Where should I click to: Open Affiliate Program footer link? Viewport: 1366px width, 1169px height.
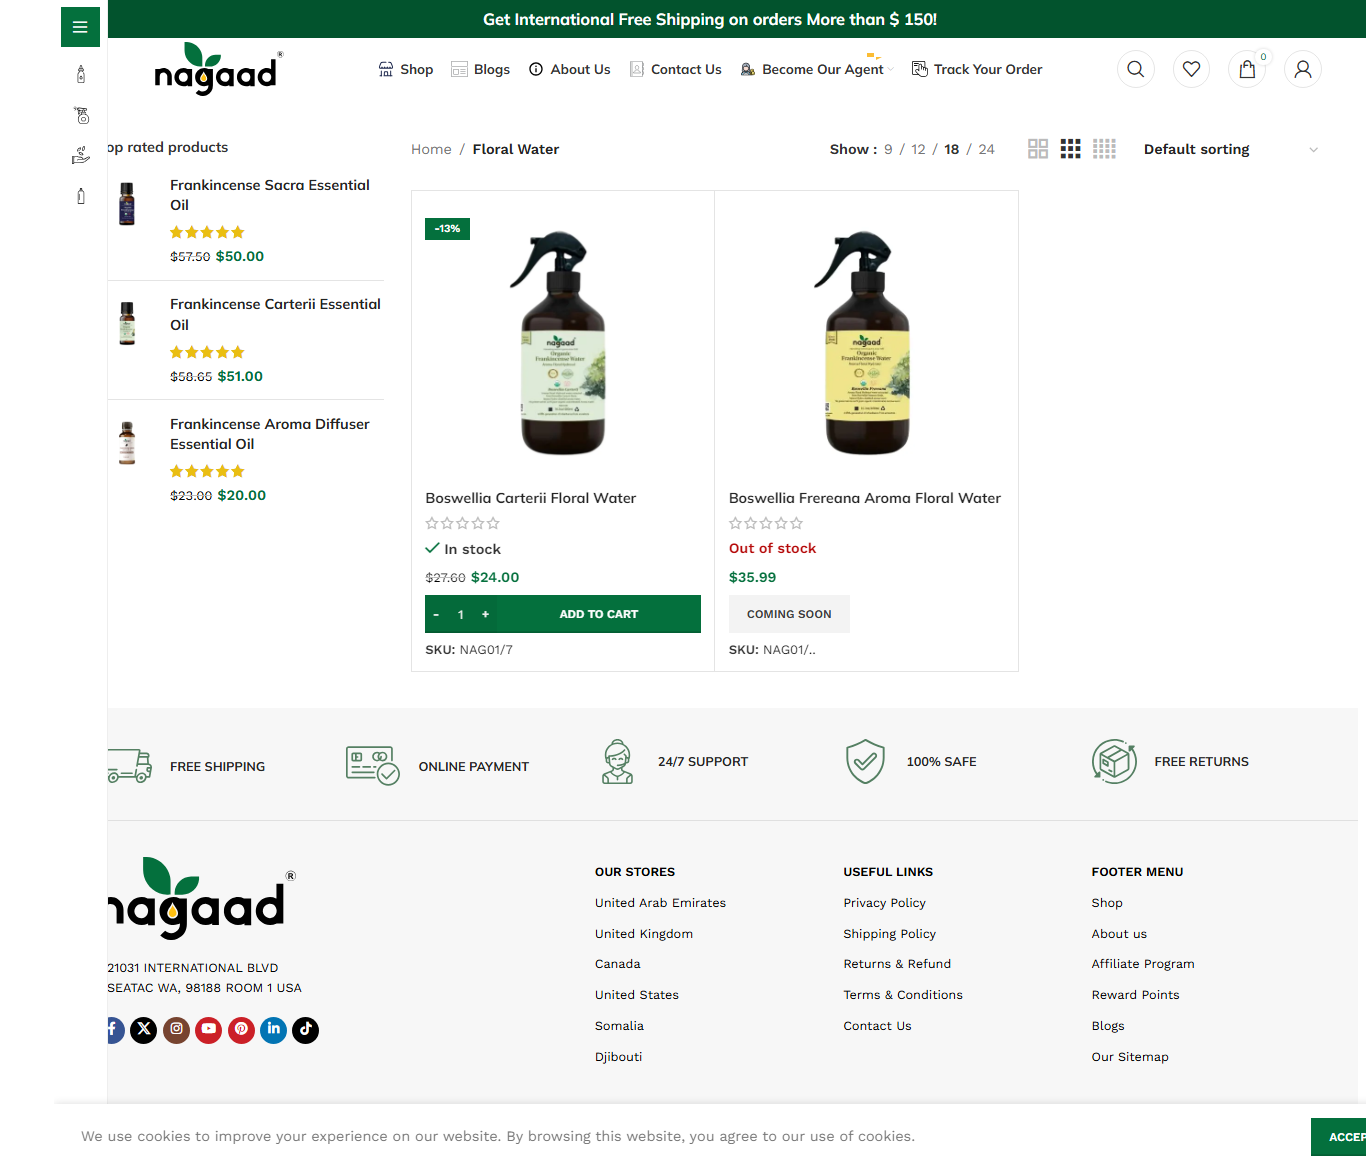pyautogui.click(x=1143, y=964)
